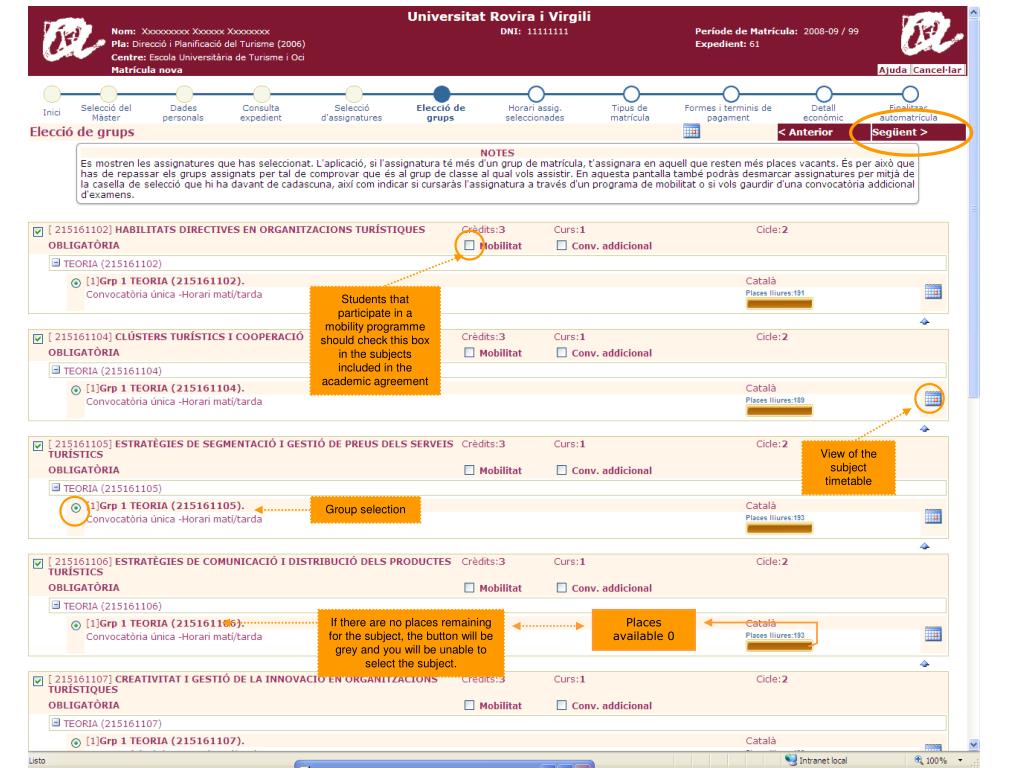Viewport: 1024px width, 768px height.
Task: Check Mobilitat for subject 215161106
Action: 469,587
